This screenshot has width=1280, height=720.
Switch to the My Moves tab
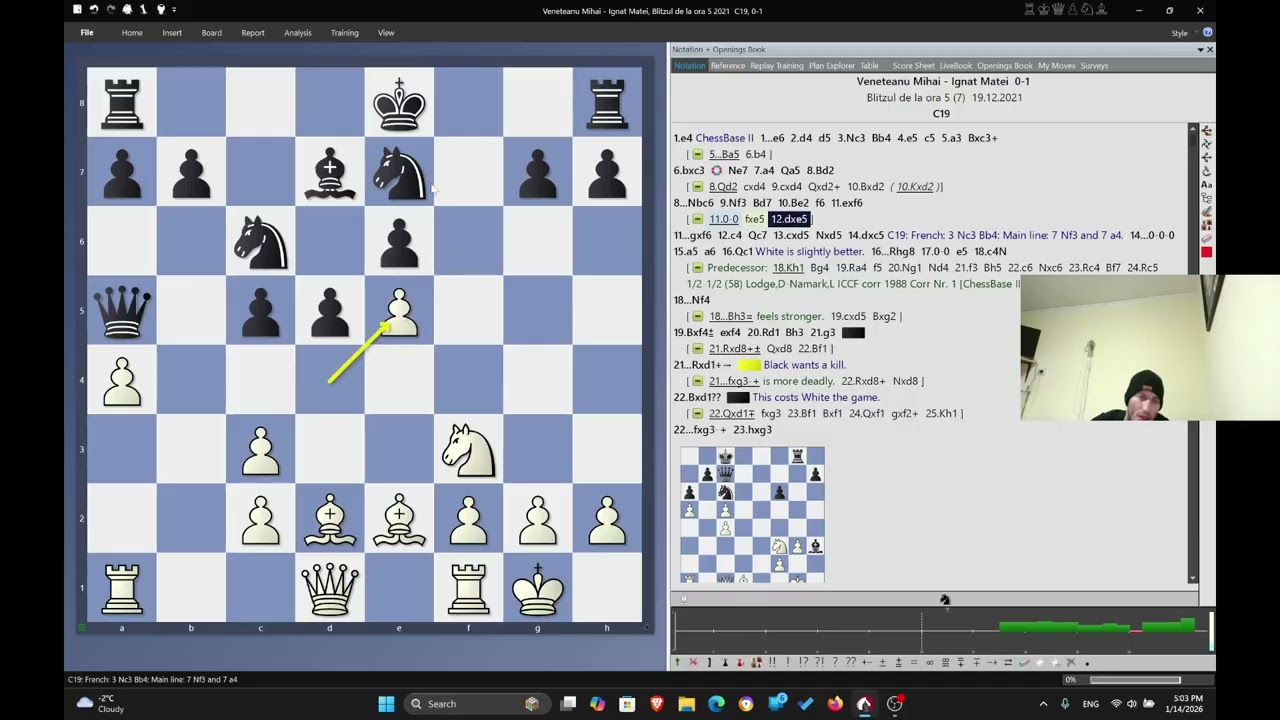(x=1057, y=66)
